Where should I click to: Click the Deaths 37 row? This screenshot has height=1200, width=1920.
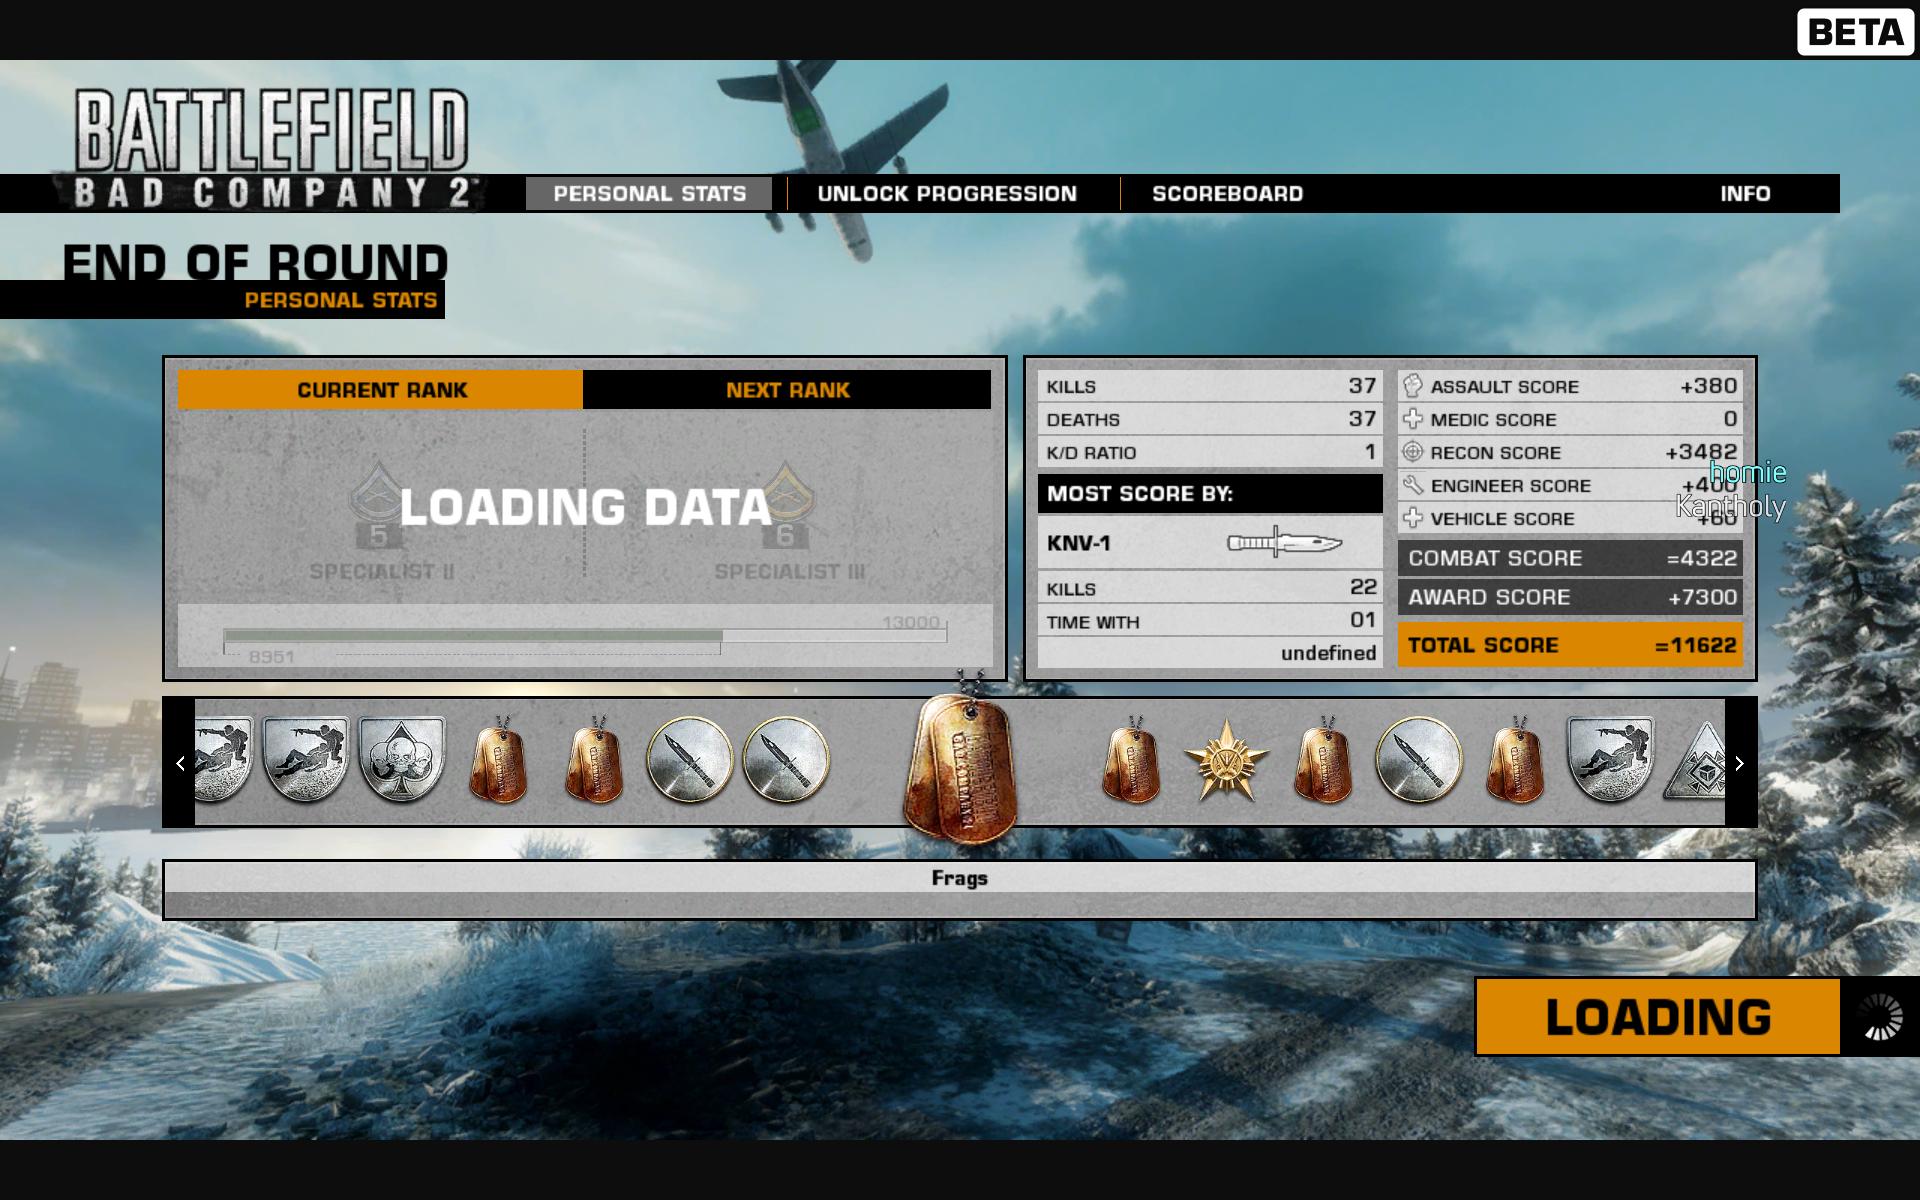tap(1210, 419)
